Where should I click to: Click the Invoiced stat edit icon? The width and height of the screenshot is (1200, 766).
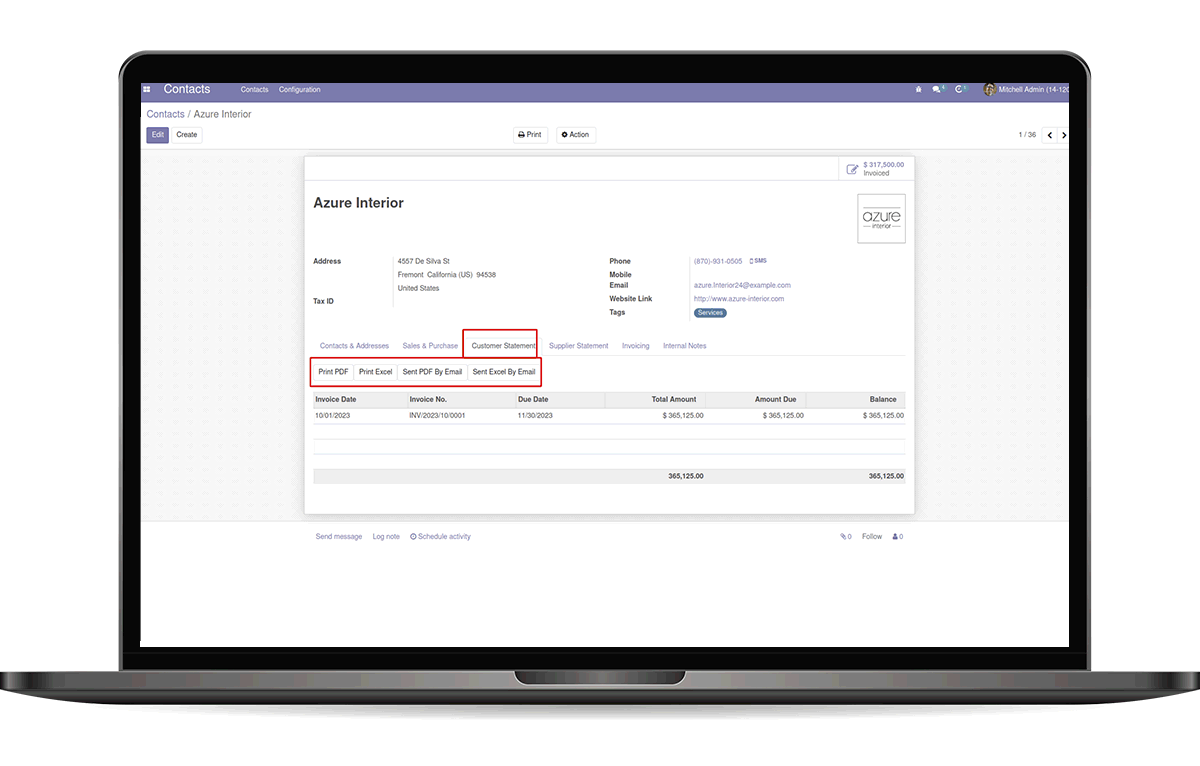coord(852,169)
